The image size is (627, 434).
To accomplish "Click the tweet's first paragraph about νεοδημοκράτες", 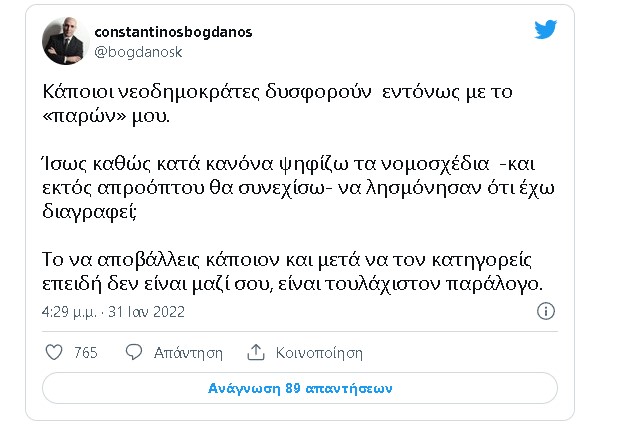I will click(277, 104).
